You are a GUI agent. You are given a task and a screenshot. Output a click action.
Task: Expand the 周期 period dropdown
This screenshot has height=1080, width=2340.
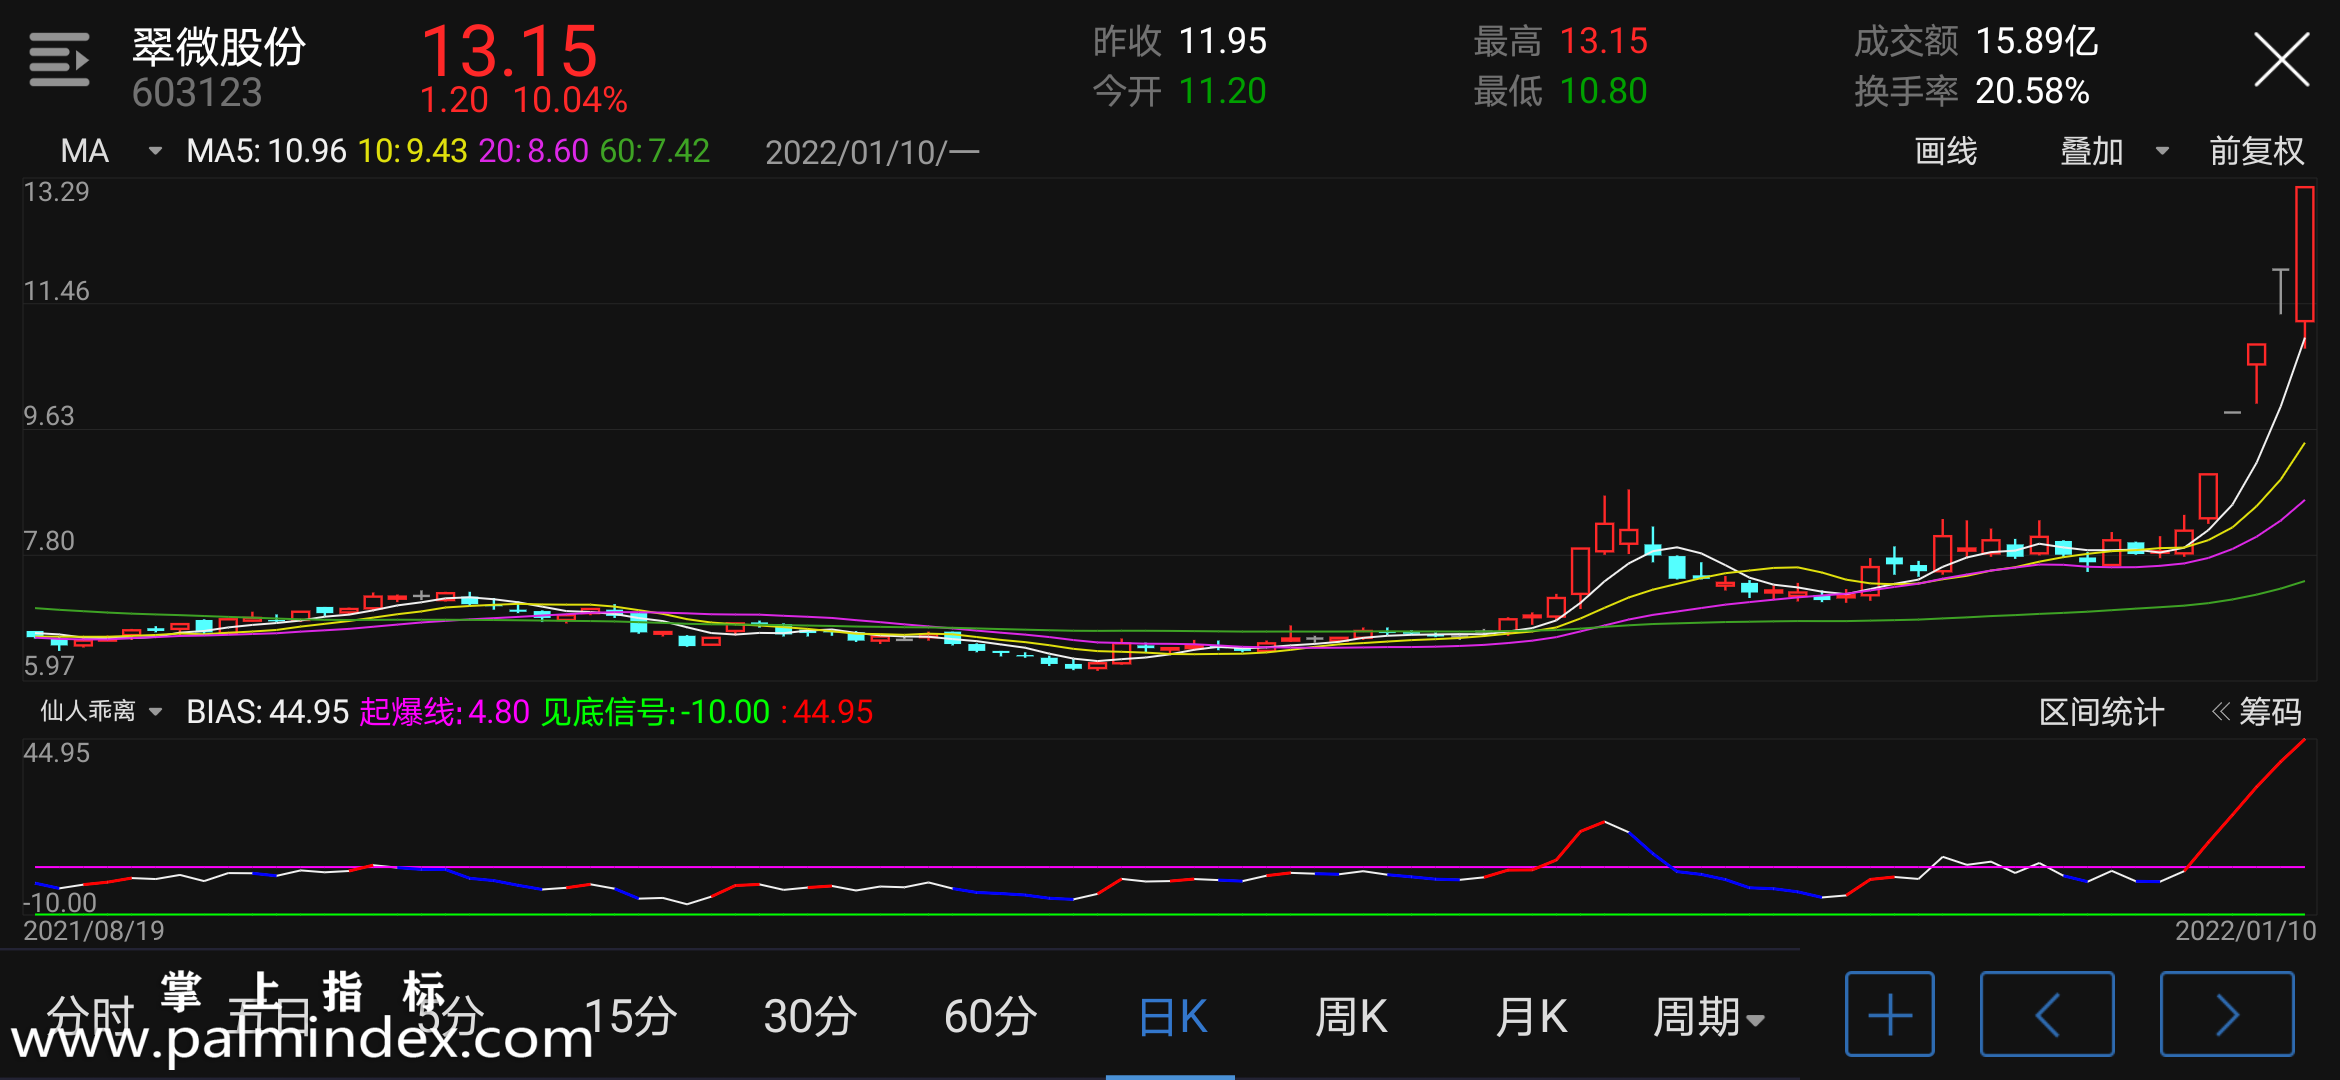coord(1708,1017)
